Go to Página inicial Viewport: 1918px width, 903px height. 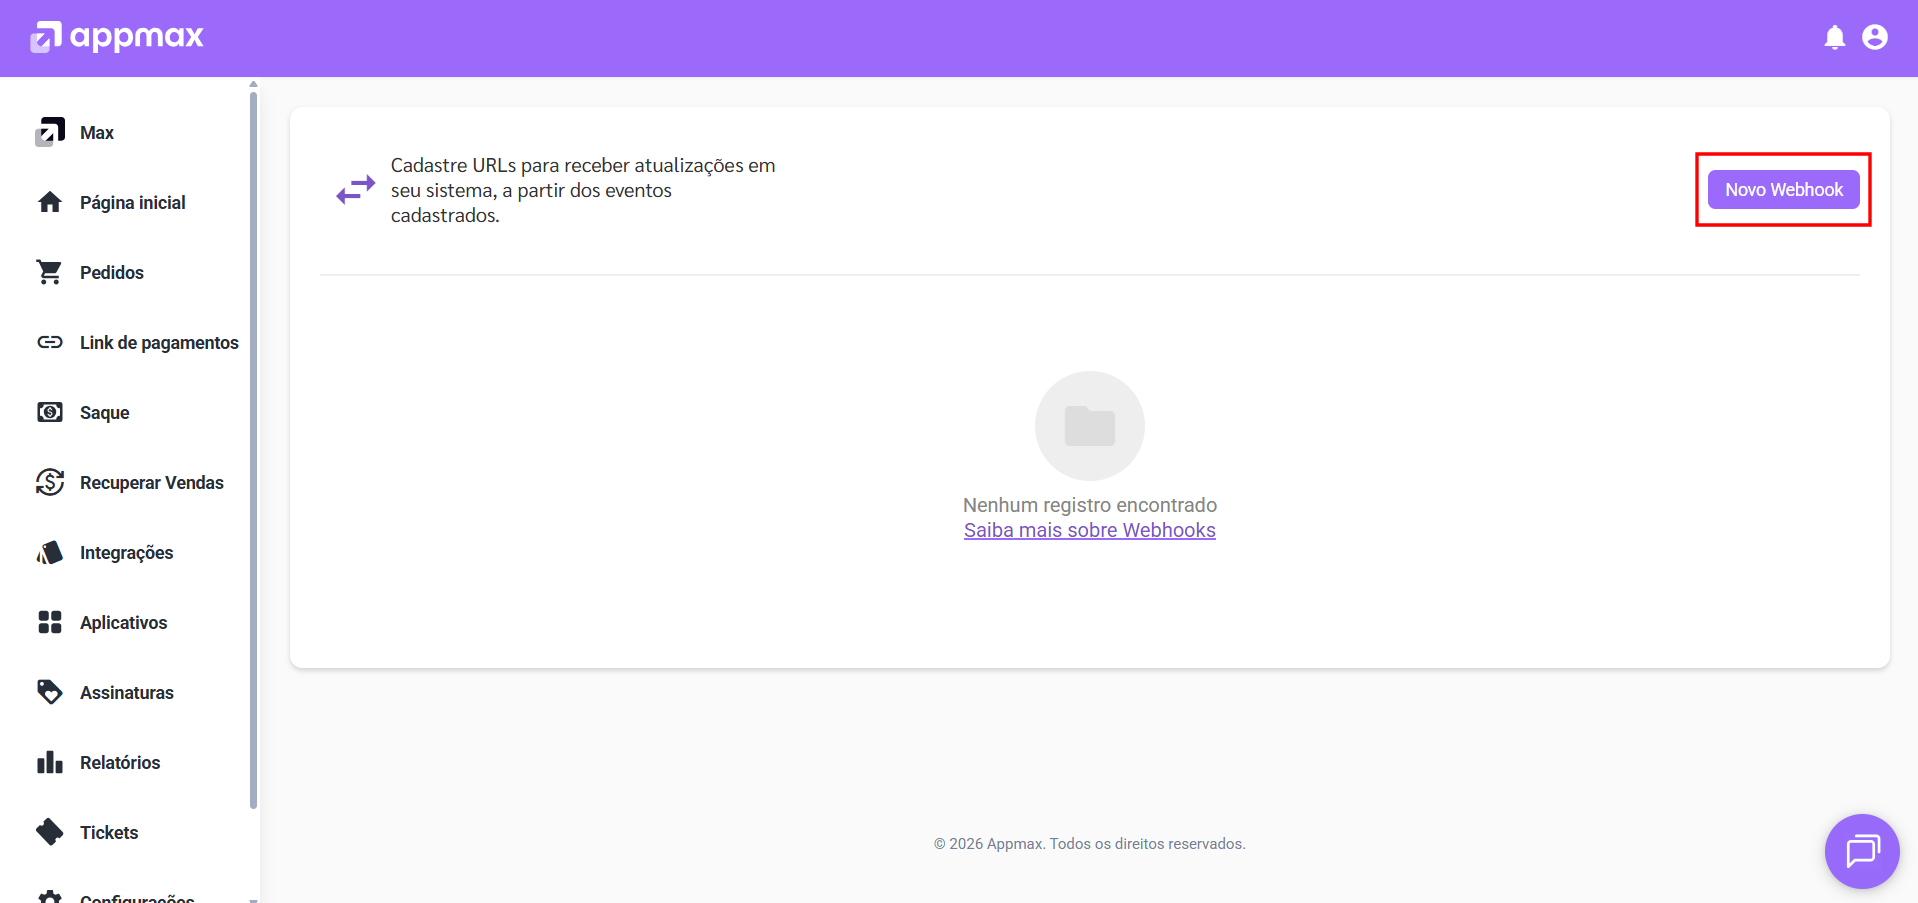click(x=132, y=203)
